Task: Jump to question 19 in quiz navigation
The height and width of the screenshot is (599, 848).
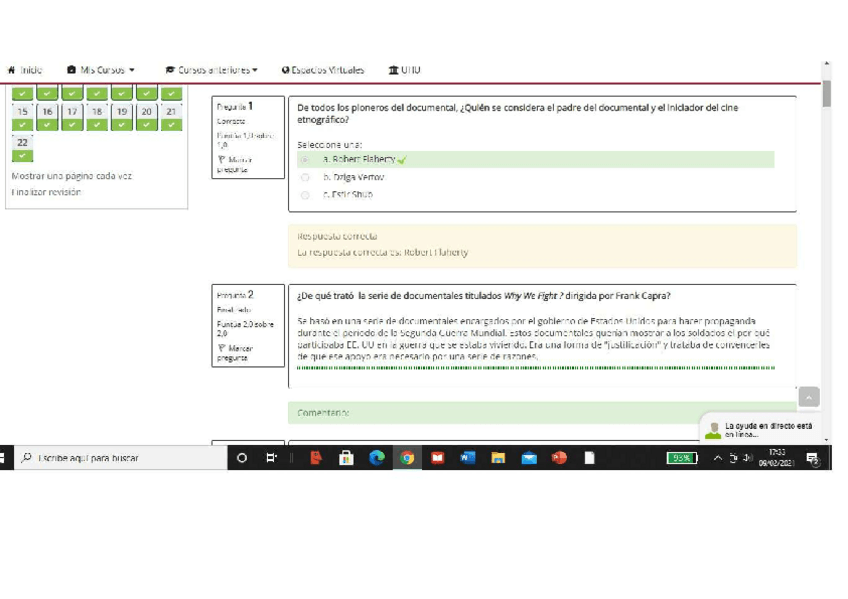Action: 122,117
